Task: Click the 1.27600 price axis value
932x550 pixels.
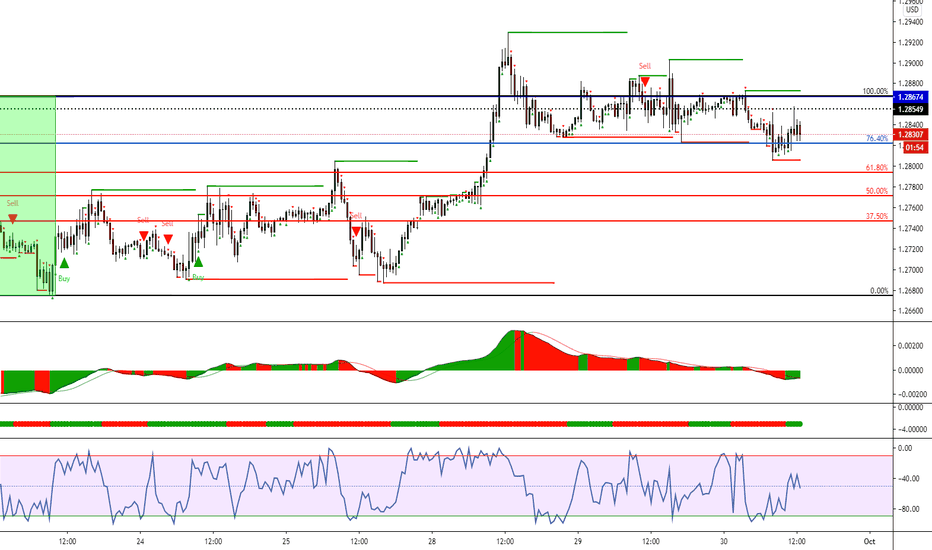Action: (911, 208)
